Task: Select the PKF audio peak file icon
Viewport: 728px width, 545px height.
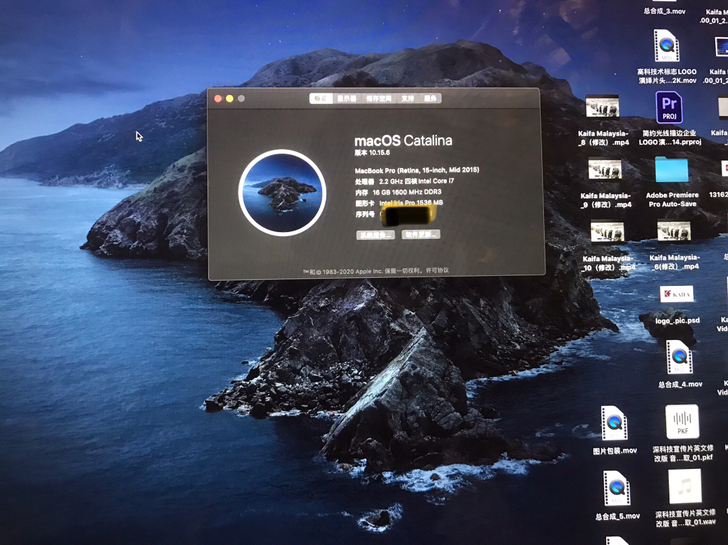Action: (x=682, y=422)
